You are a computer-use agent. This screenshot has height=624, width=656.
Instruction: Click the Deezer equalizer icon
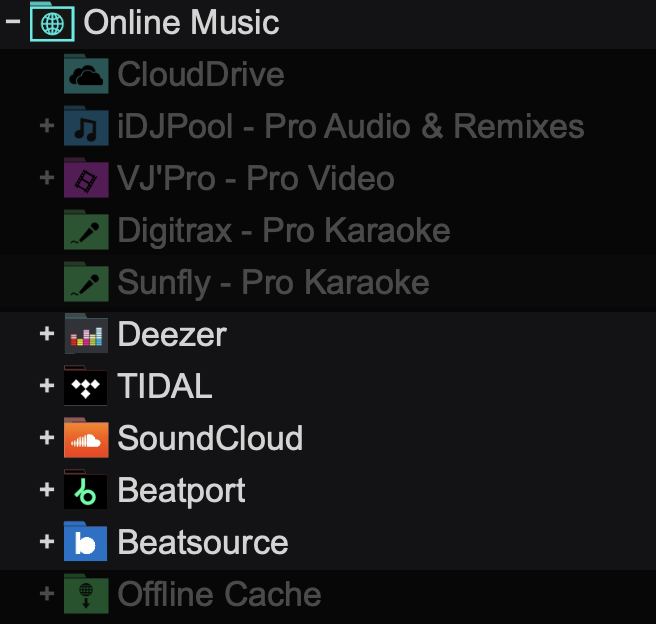point(85,334)
